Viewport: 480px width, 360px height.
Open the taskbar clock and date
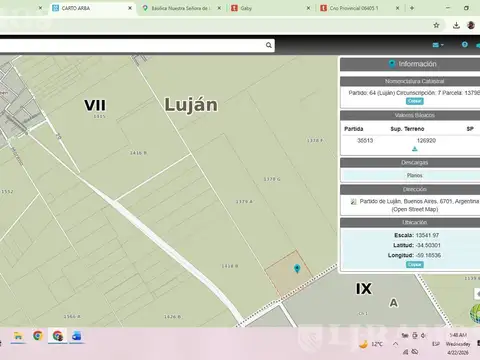[x=458, y=344]
